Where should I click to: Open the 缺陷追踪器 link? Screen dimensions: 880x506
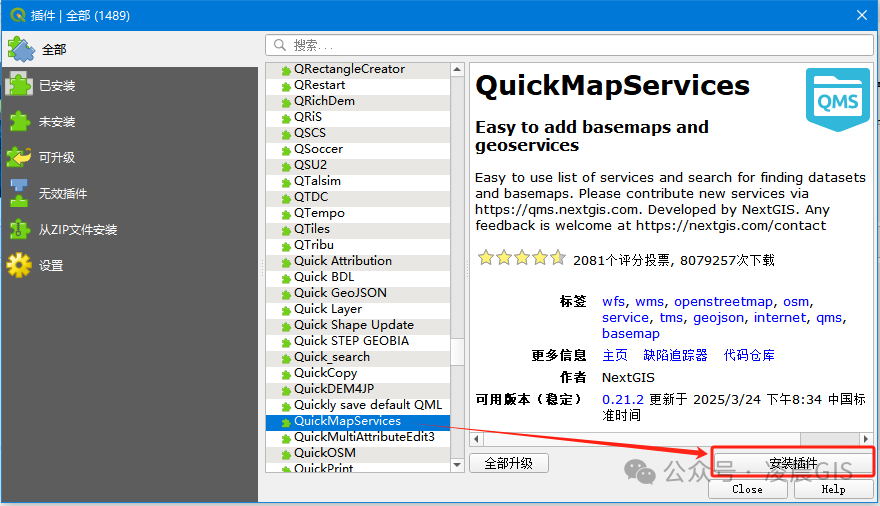tap(676, 355)
